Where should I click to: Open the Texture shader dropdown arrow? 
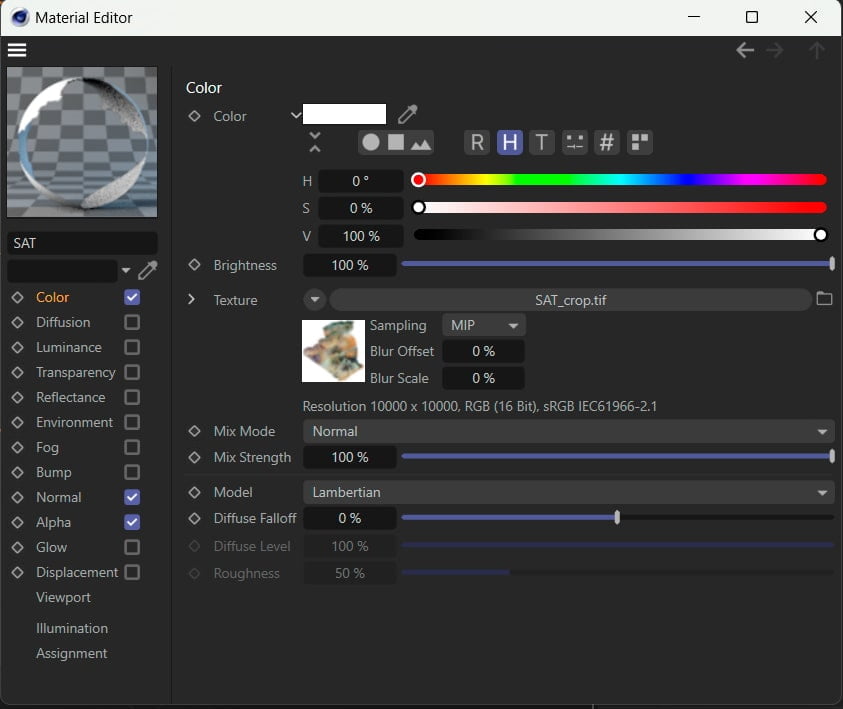pyautogui.click(x=315, y=299)
